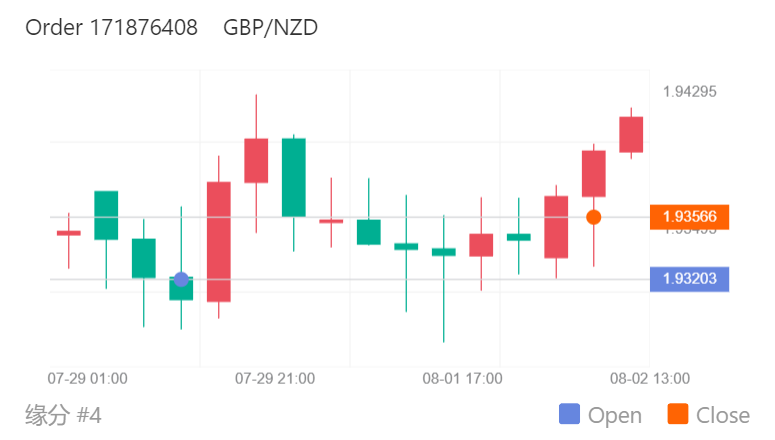Click the blue Open marker dot on chart

click(x=181, y=279)
